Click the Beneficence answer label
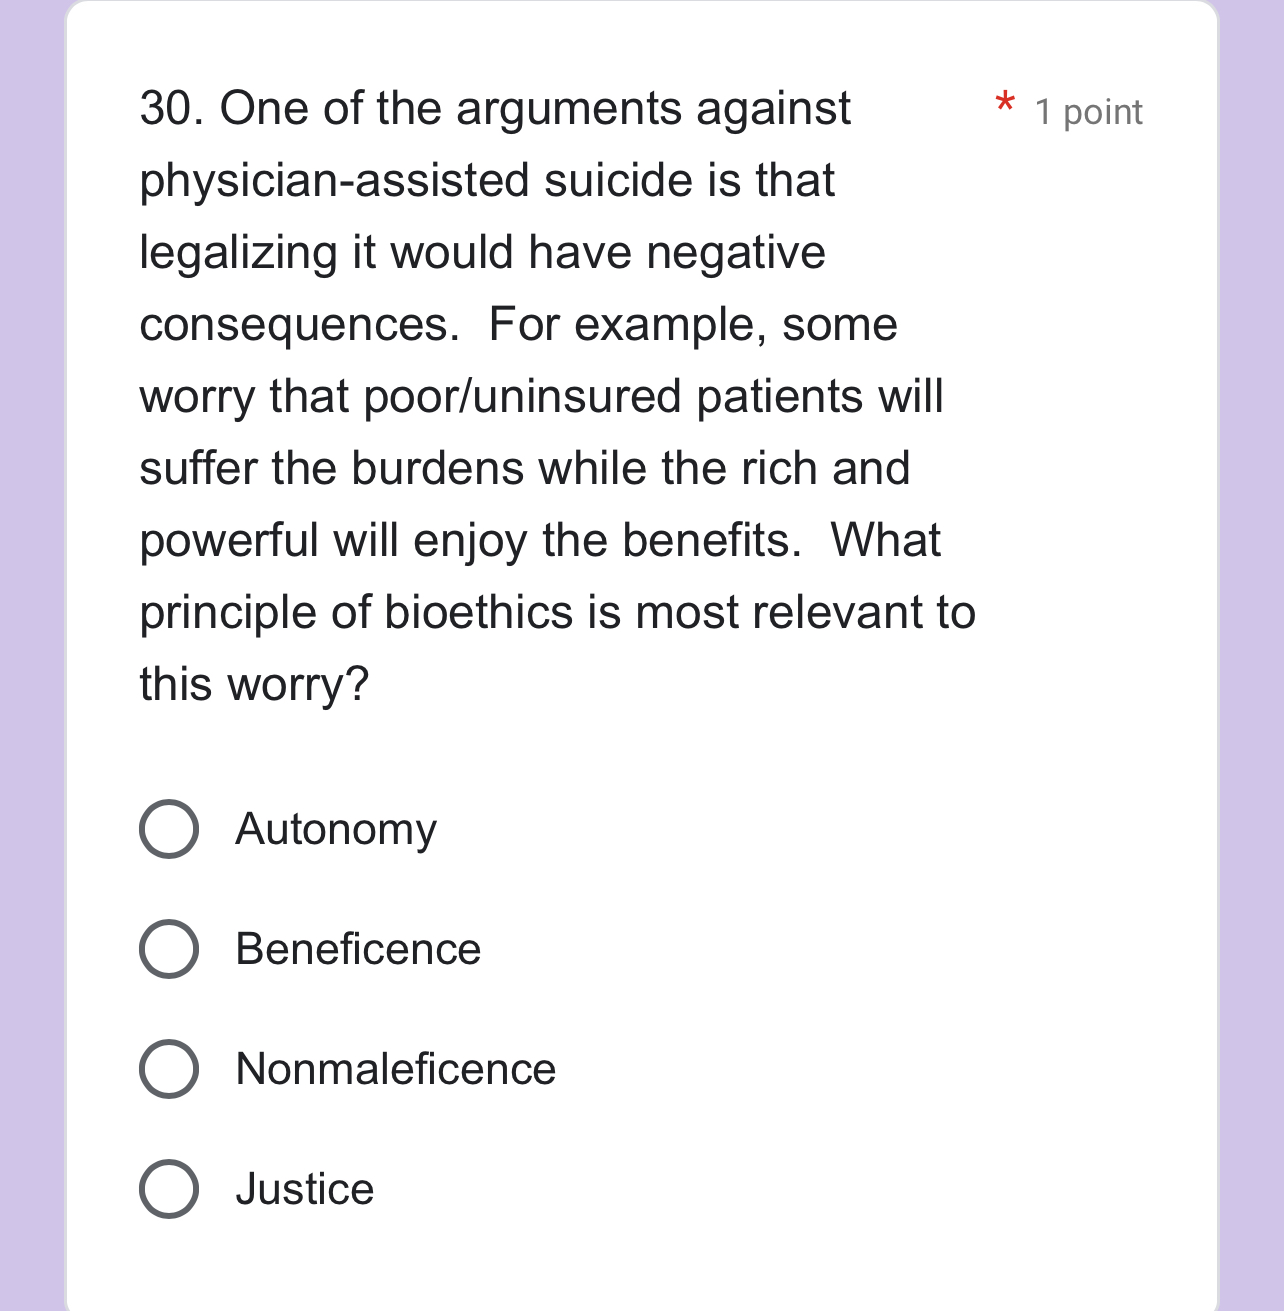The height and width of the screenshot is (1311, 1284). click(357, 949)
